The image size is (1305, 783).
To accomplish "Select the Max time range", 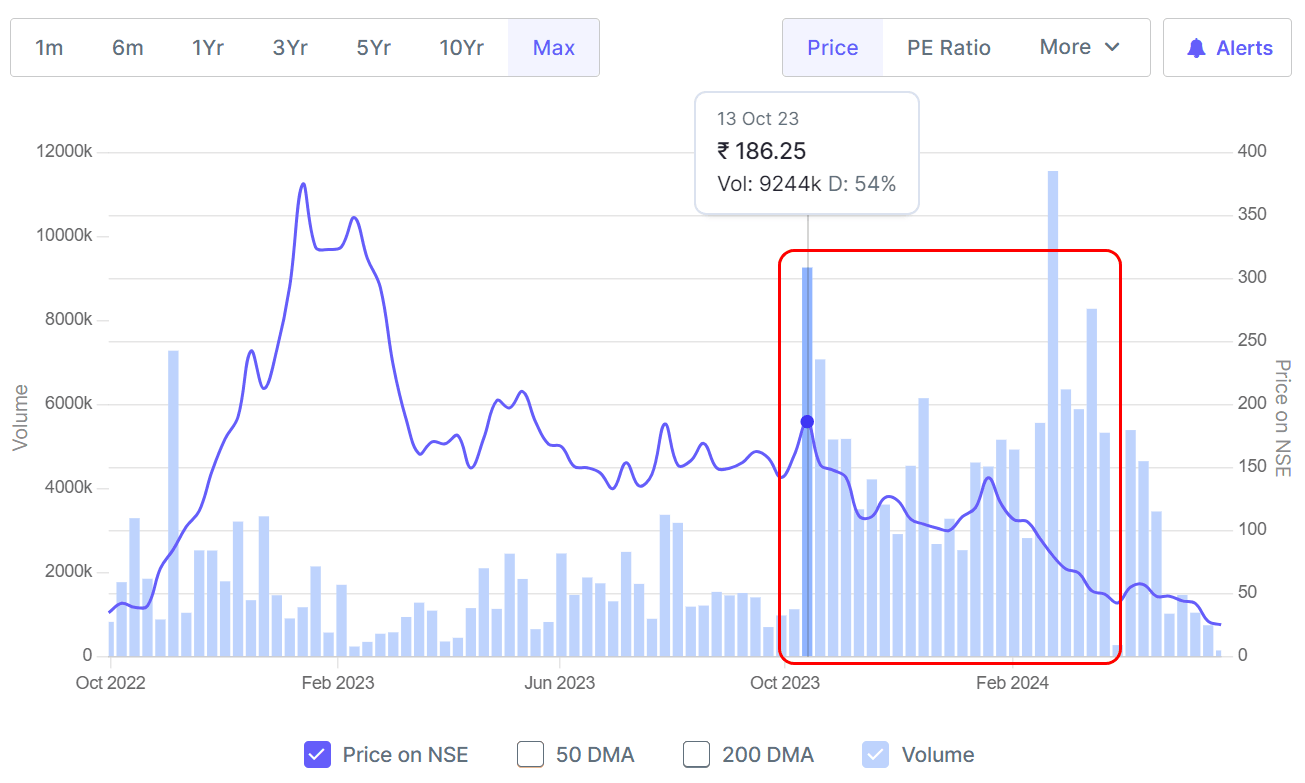I will coord(553,48).
